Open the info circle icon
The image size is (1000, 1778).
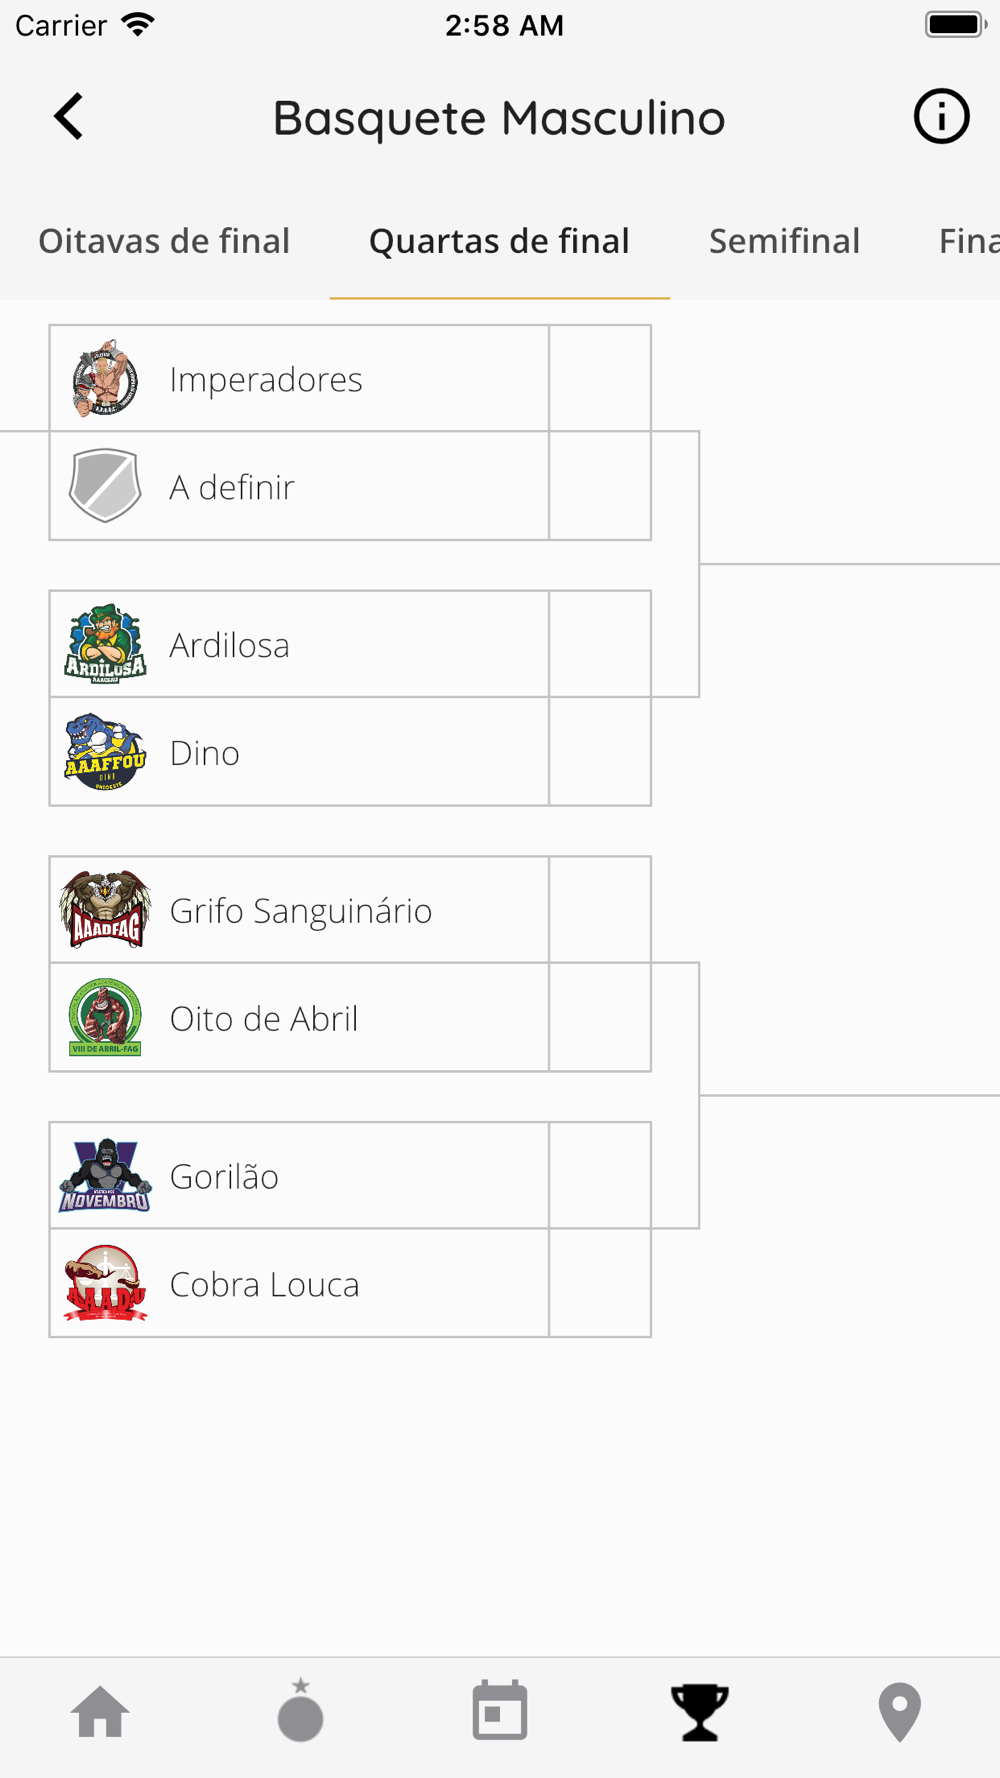(x=941, y=117)
